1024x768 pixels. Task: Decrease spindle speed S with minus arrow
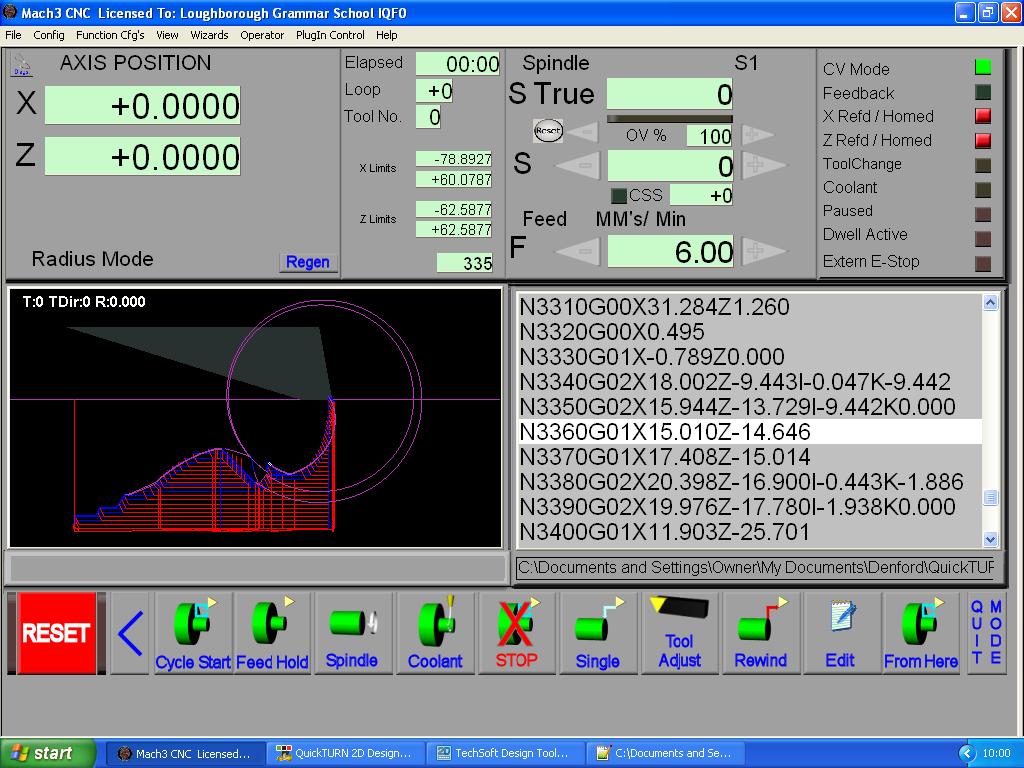coord(577,166)
